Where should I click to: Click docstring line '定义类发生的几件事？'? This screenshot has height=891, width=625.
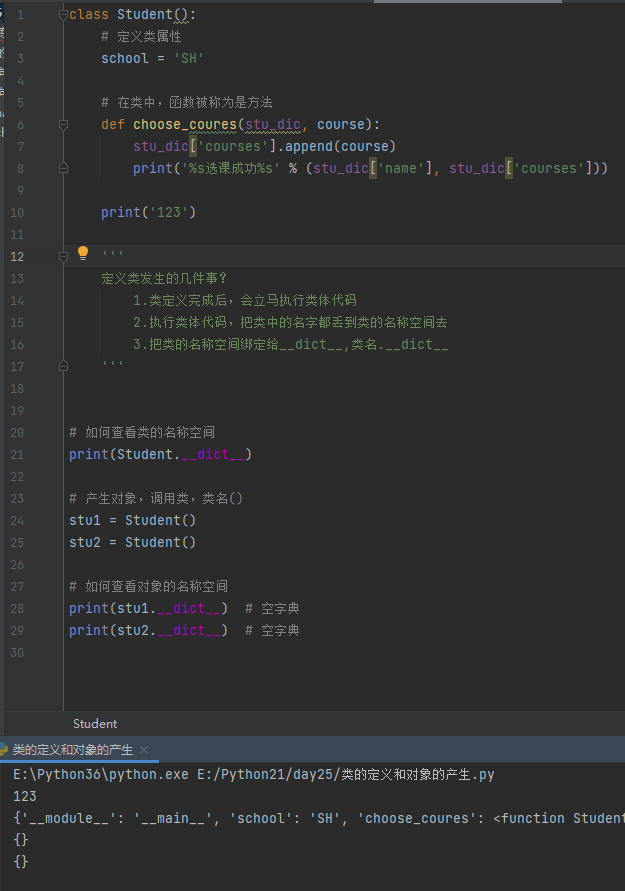[x=164, y=278]
